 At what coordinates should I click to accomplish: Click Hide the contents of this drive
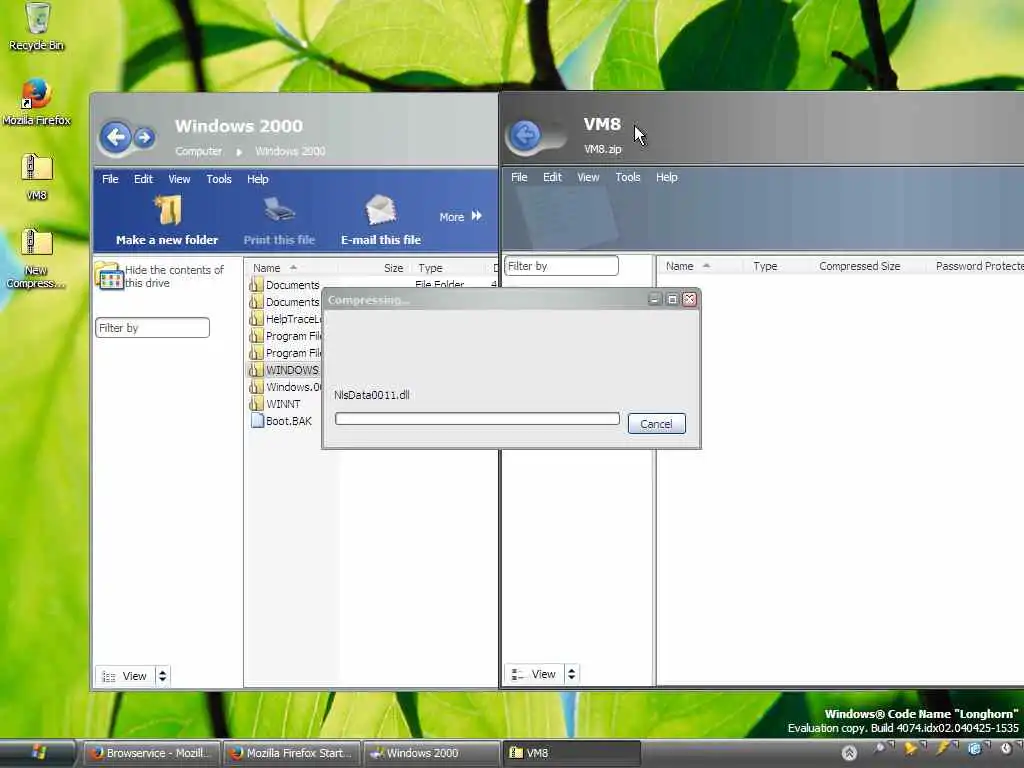pos(160,276)
